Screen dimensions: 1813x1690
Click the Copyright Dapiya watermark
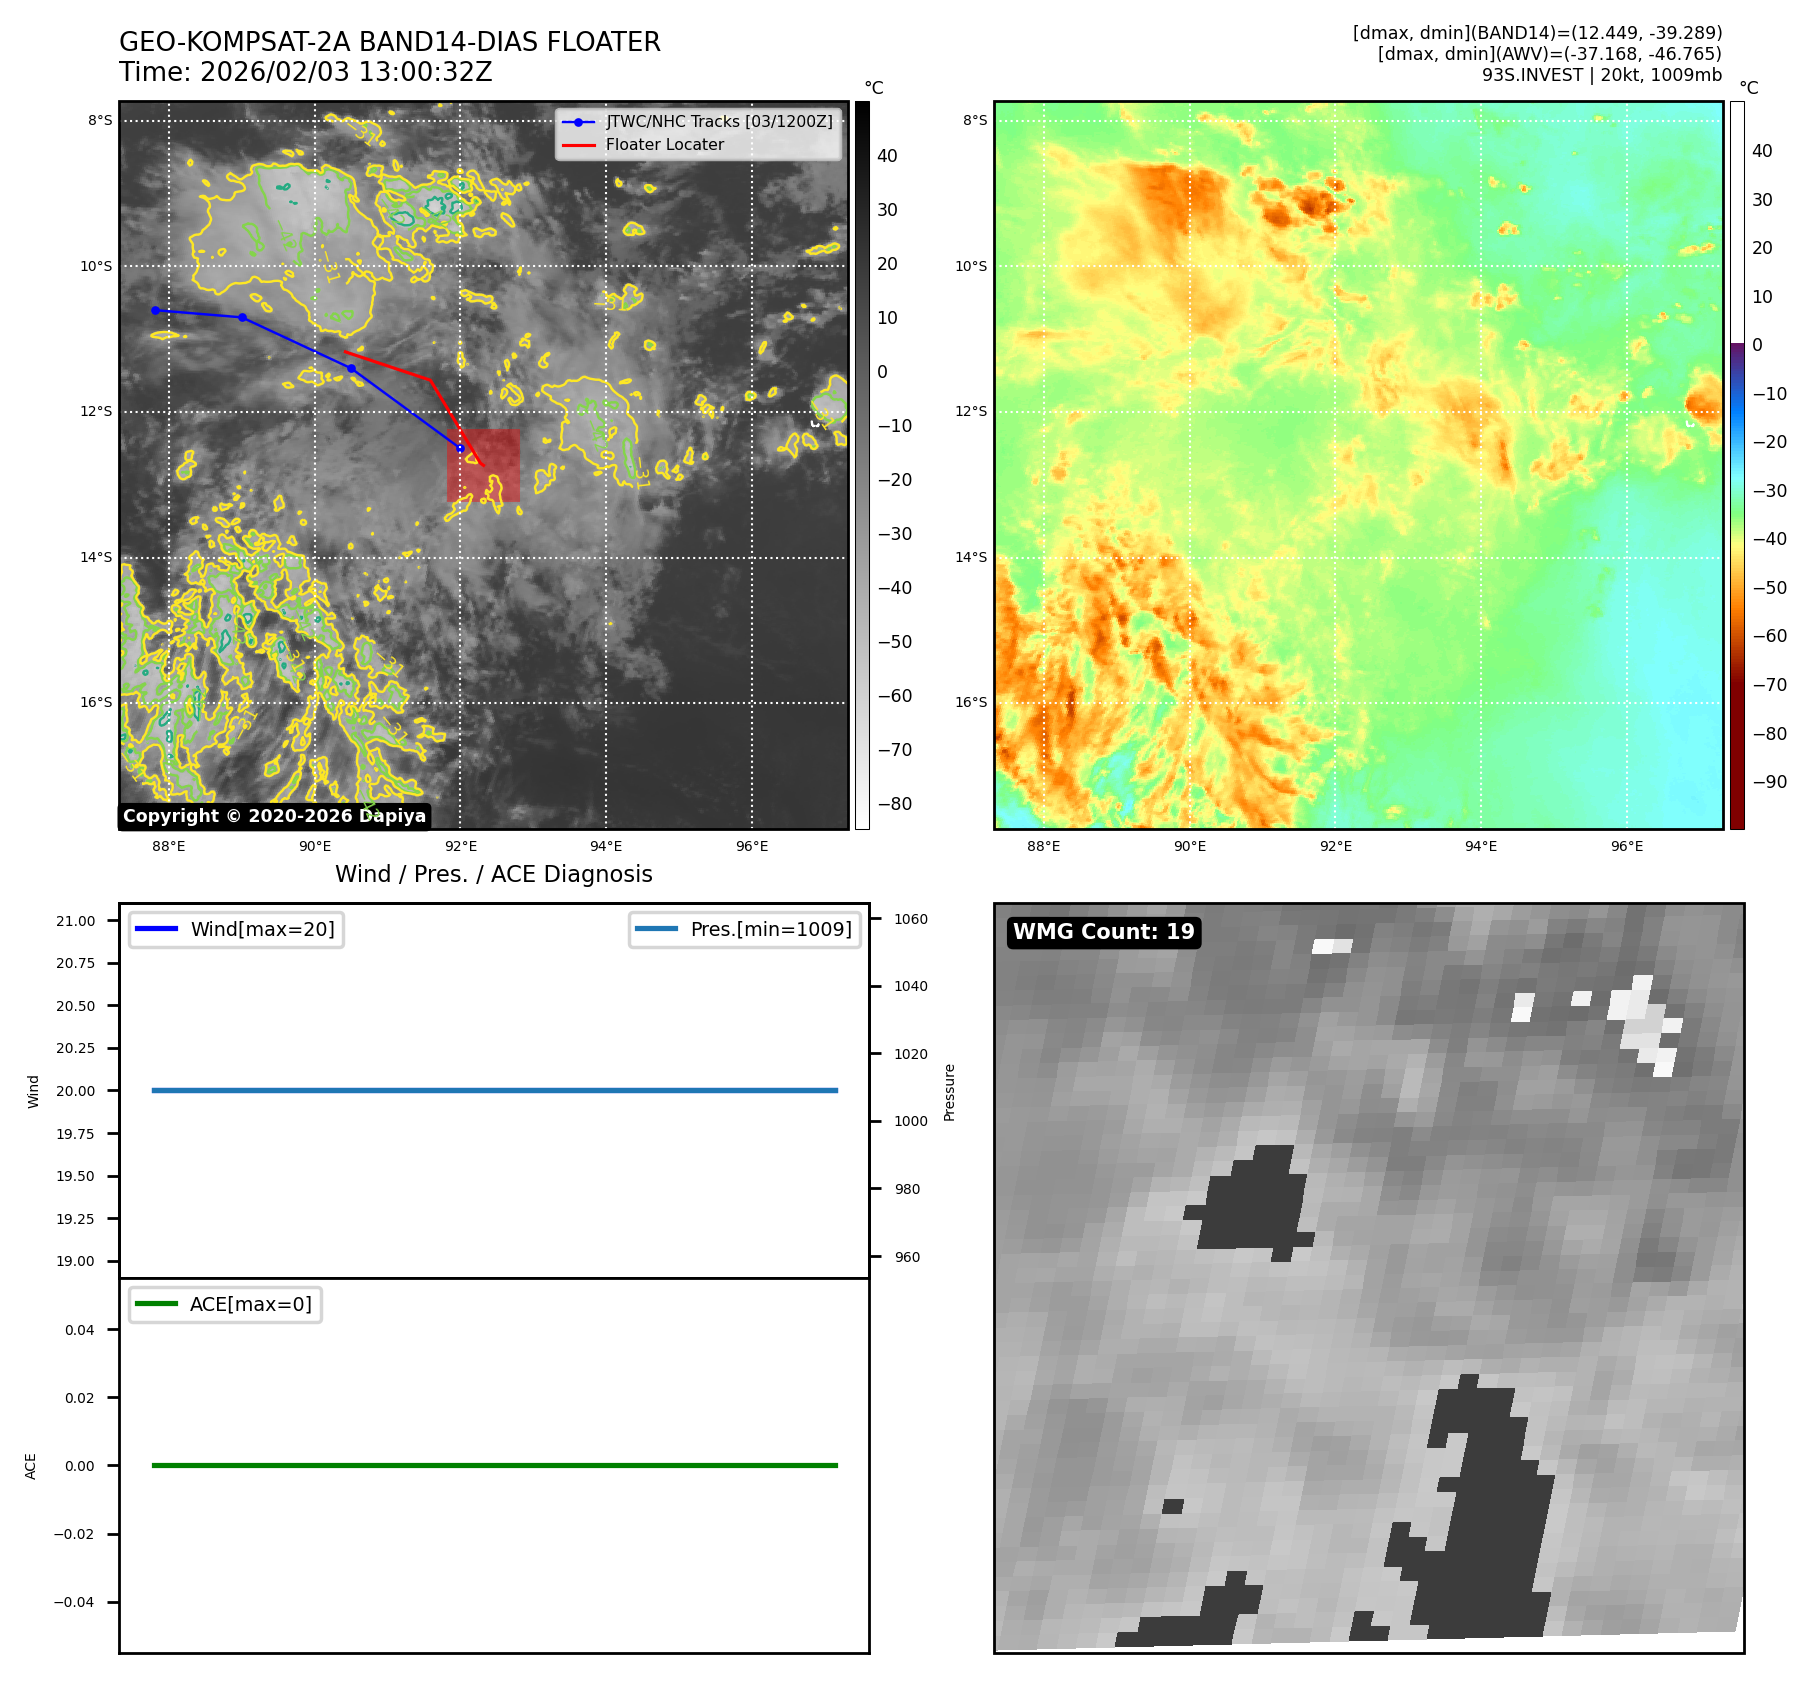tap(274, 816)
